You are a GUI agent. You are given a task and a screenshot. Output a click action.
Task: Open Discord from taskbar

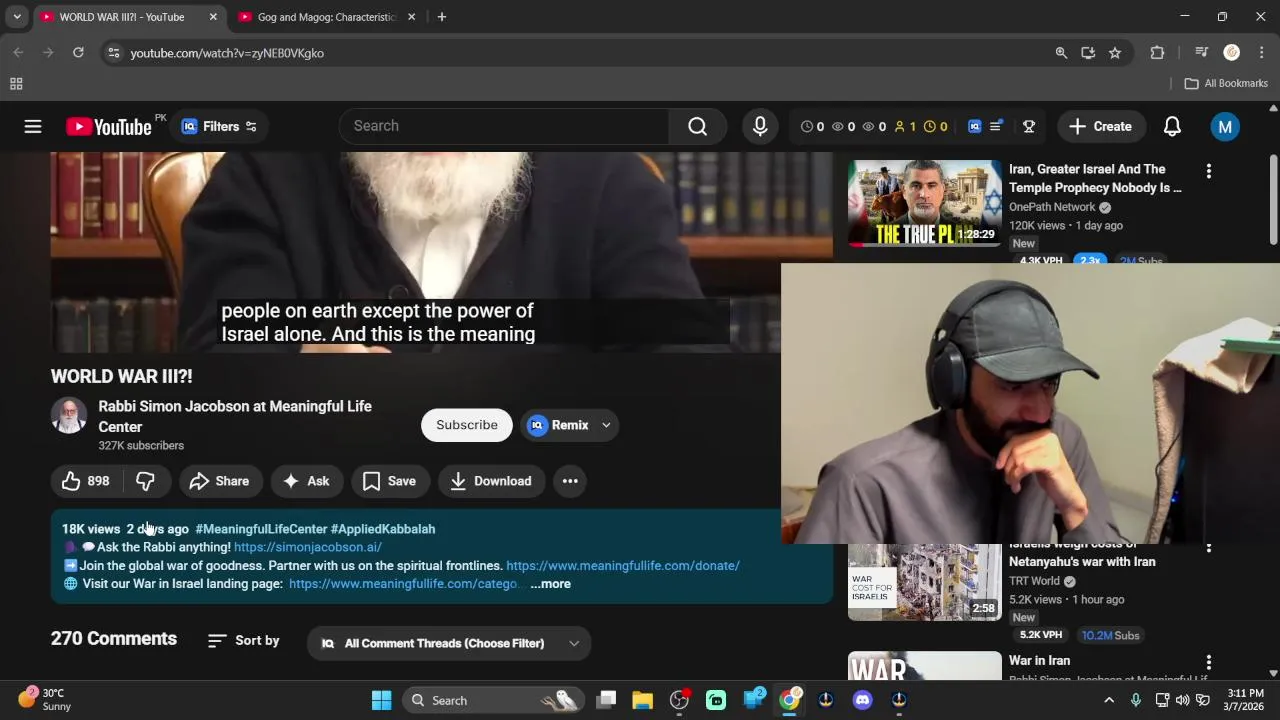pos(862,701)
